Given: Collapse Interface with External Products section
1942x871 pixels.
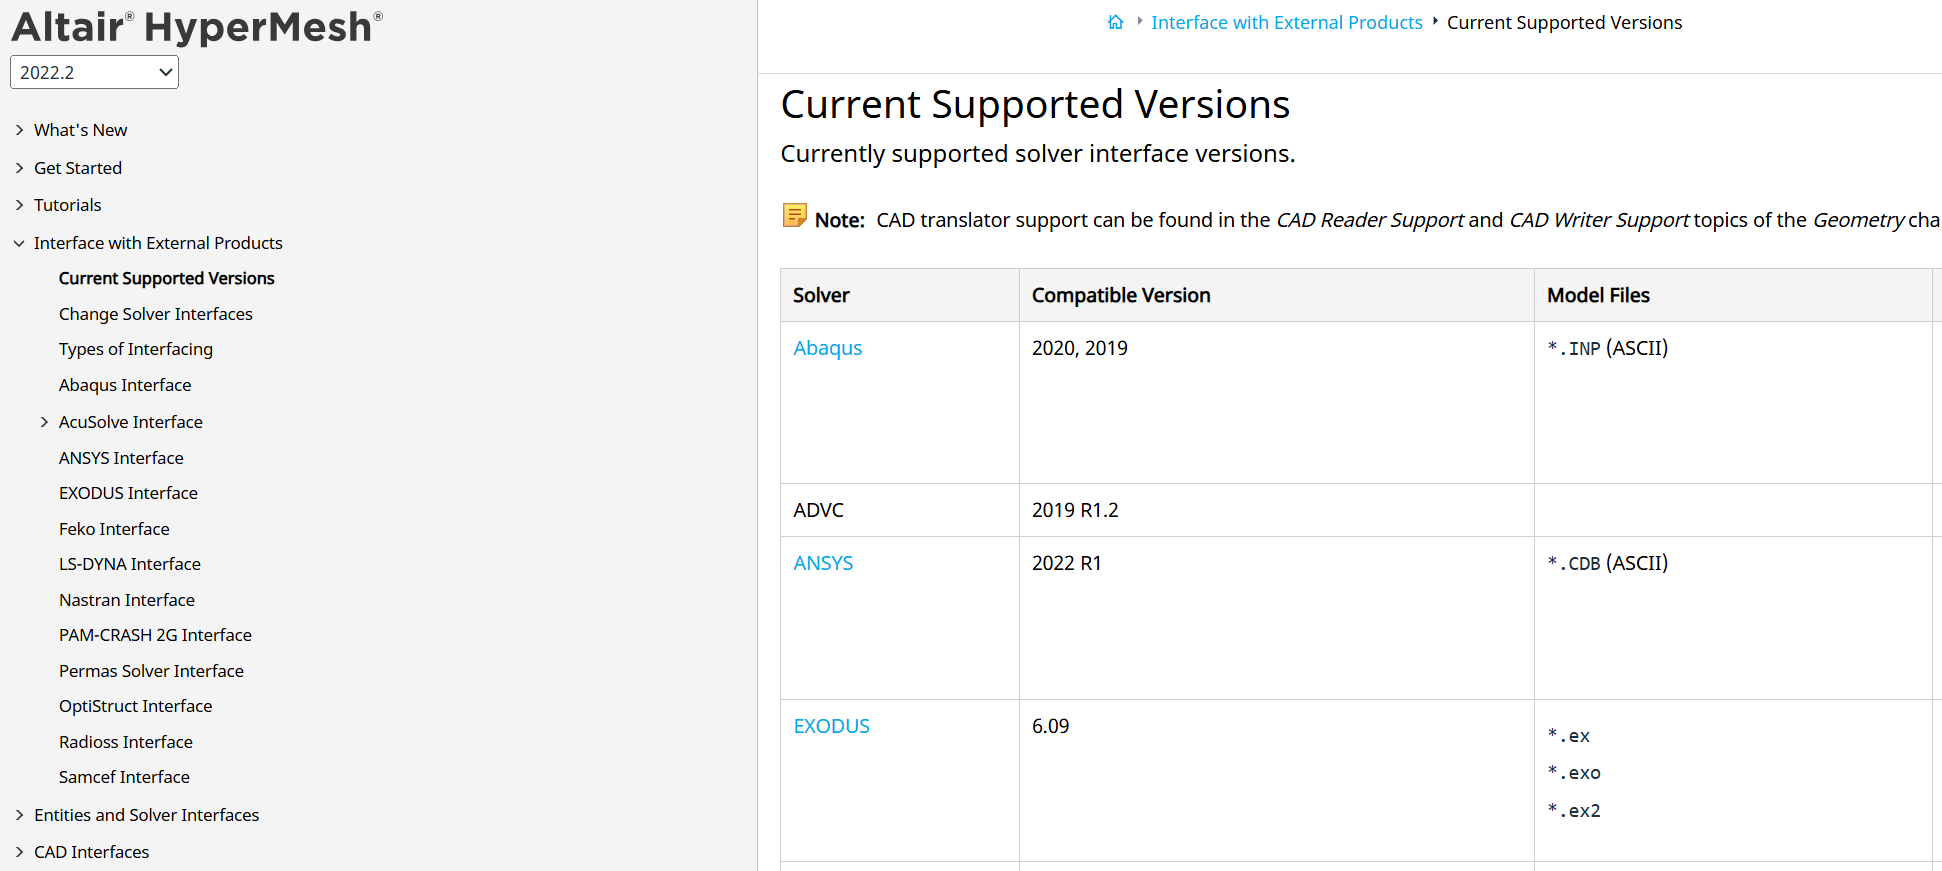Looking at the screenshot, I should tap(19, 243).
